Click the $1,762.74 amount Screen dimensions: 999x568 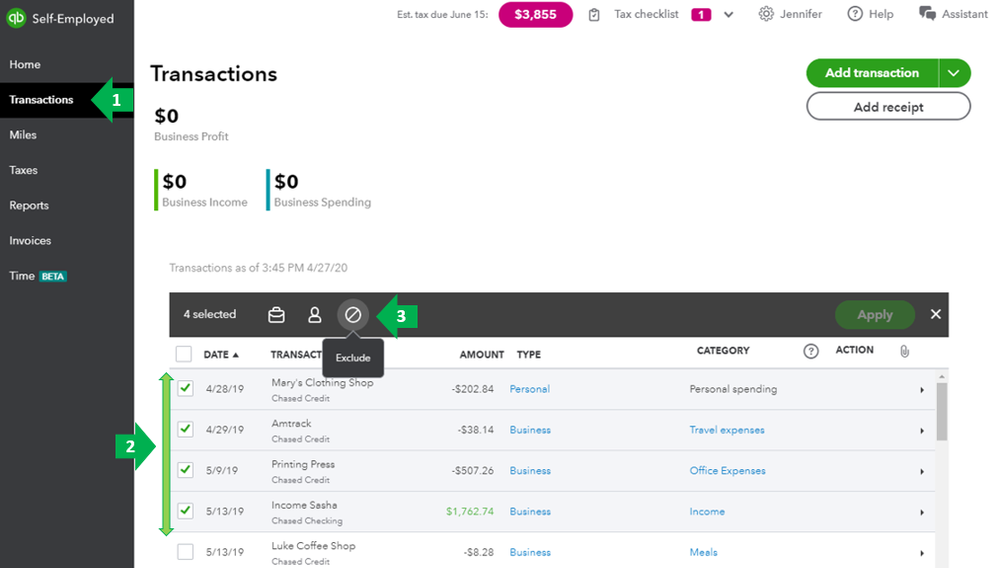tap(470, 511)
